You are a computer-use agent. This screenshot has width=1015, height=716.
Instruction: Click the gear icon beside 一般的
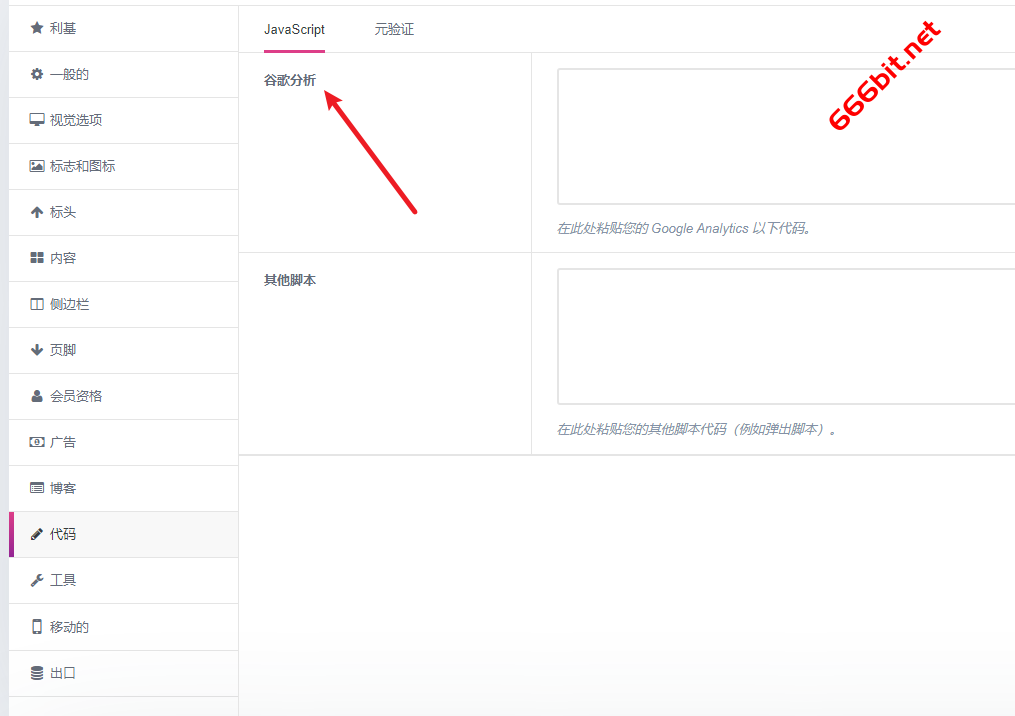(x=37, y=74)
